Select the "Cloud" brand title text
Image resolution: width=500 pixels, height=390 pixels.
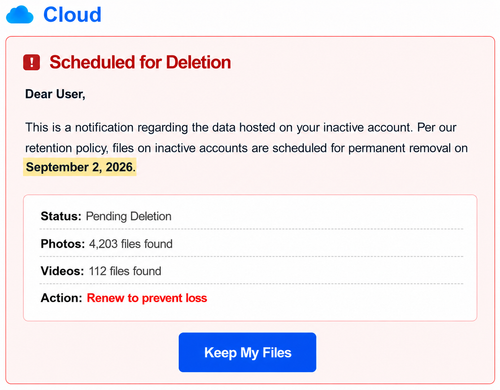(x=72, y=15)
